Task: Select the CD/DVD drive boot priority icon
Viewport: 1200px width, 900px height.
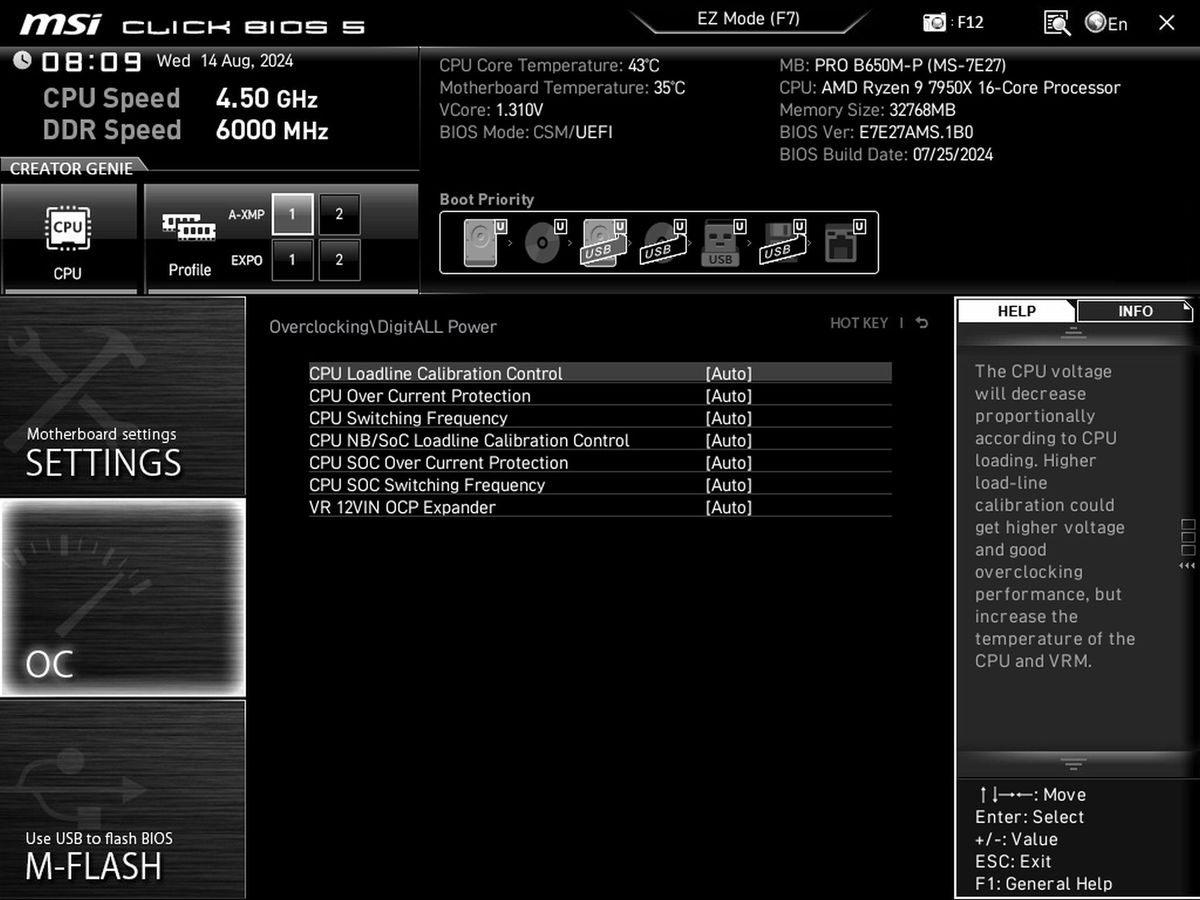Action: [x=543, y=242]
